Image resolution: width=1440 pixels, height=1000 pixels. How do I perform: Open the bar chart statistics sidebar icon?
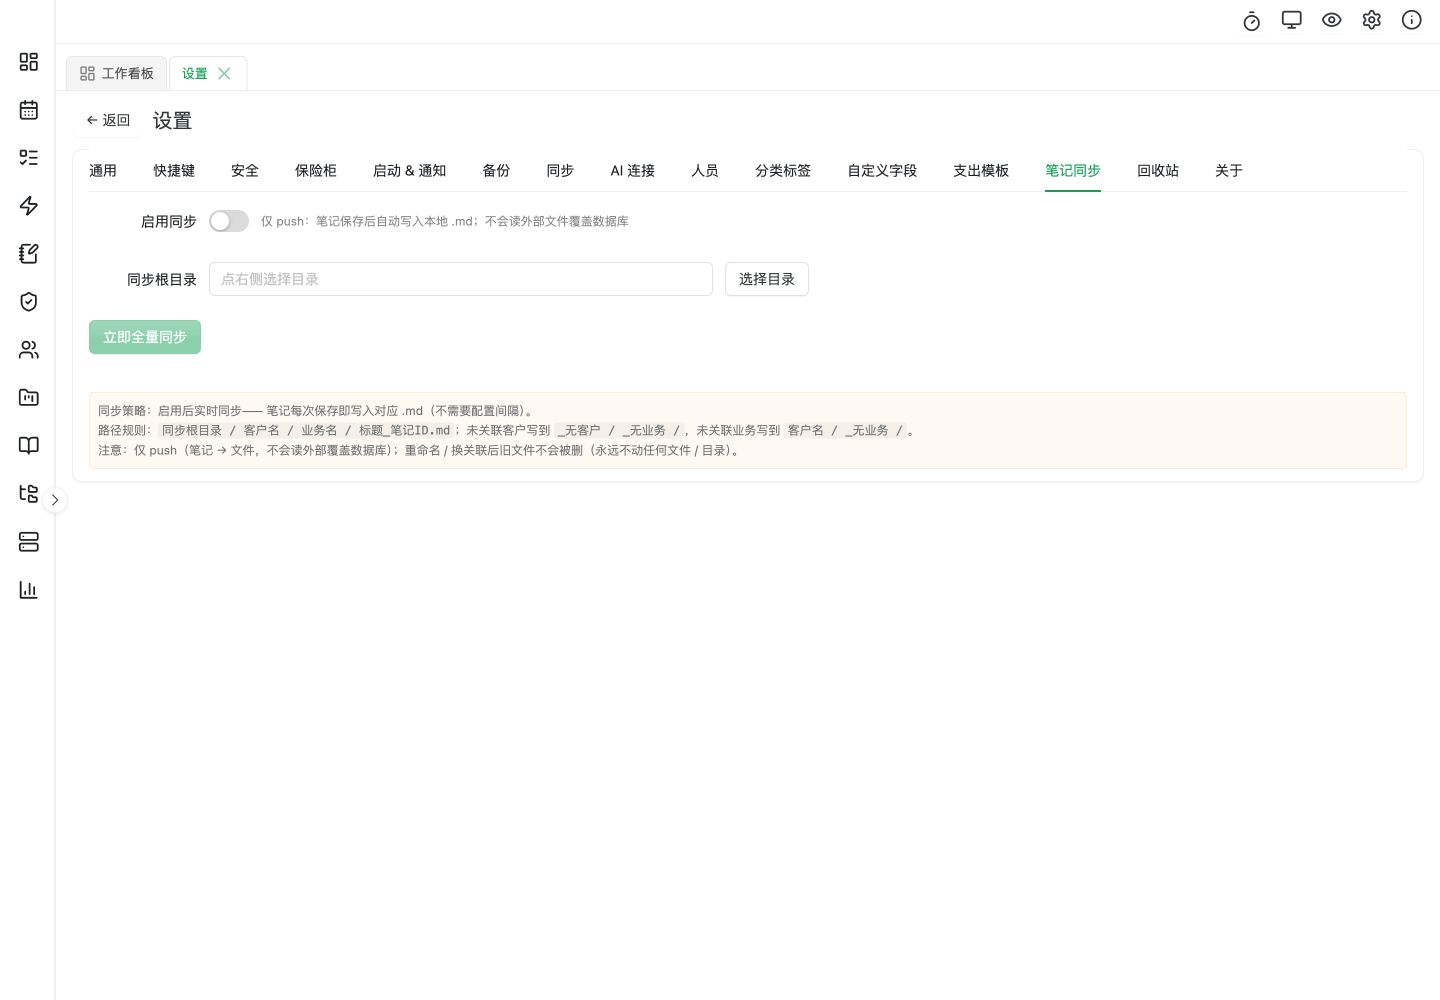coord(29,590)
